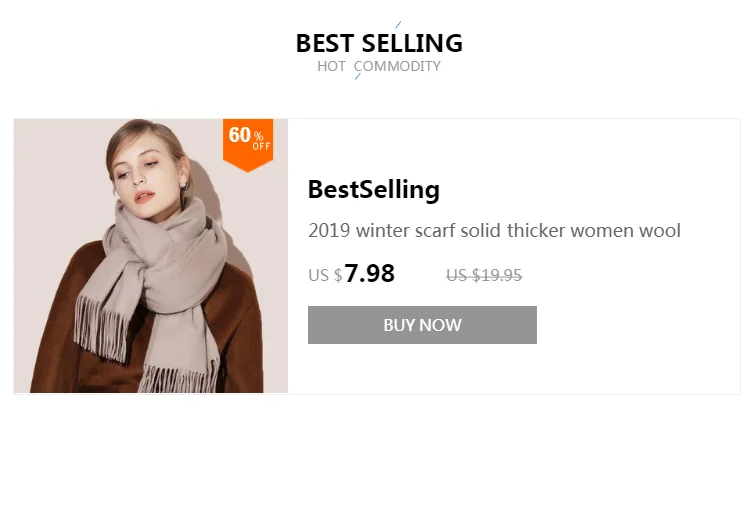Click the blue slash below HOT COMMODITY
This screenshot has height=506, width=750.
[x=358, y=76]
